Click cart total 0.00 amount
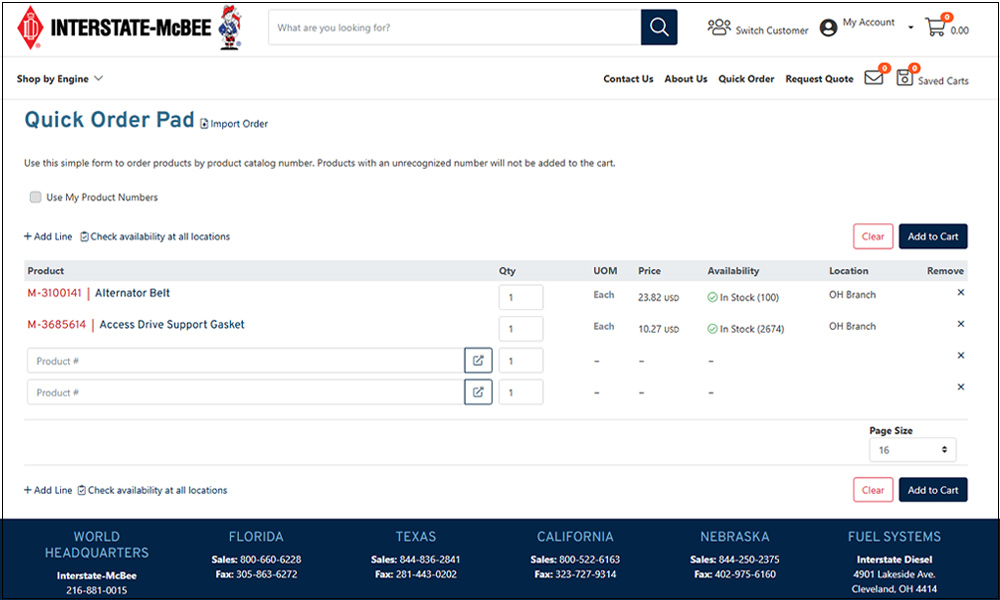The height and width of the screenshot is (600, 1000). (x=959, y=31)
